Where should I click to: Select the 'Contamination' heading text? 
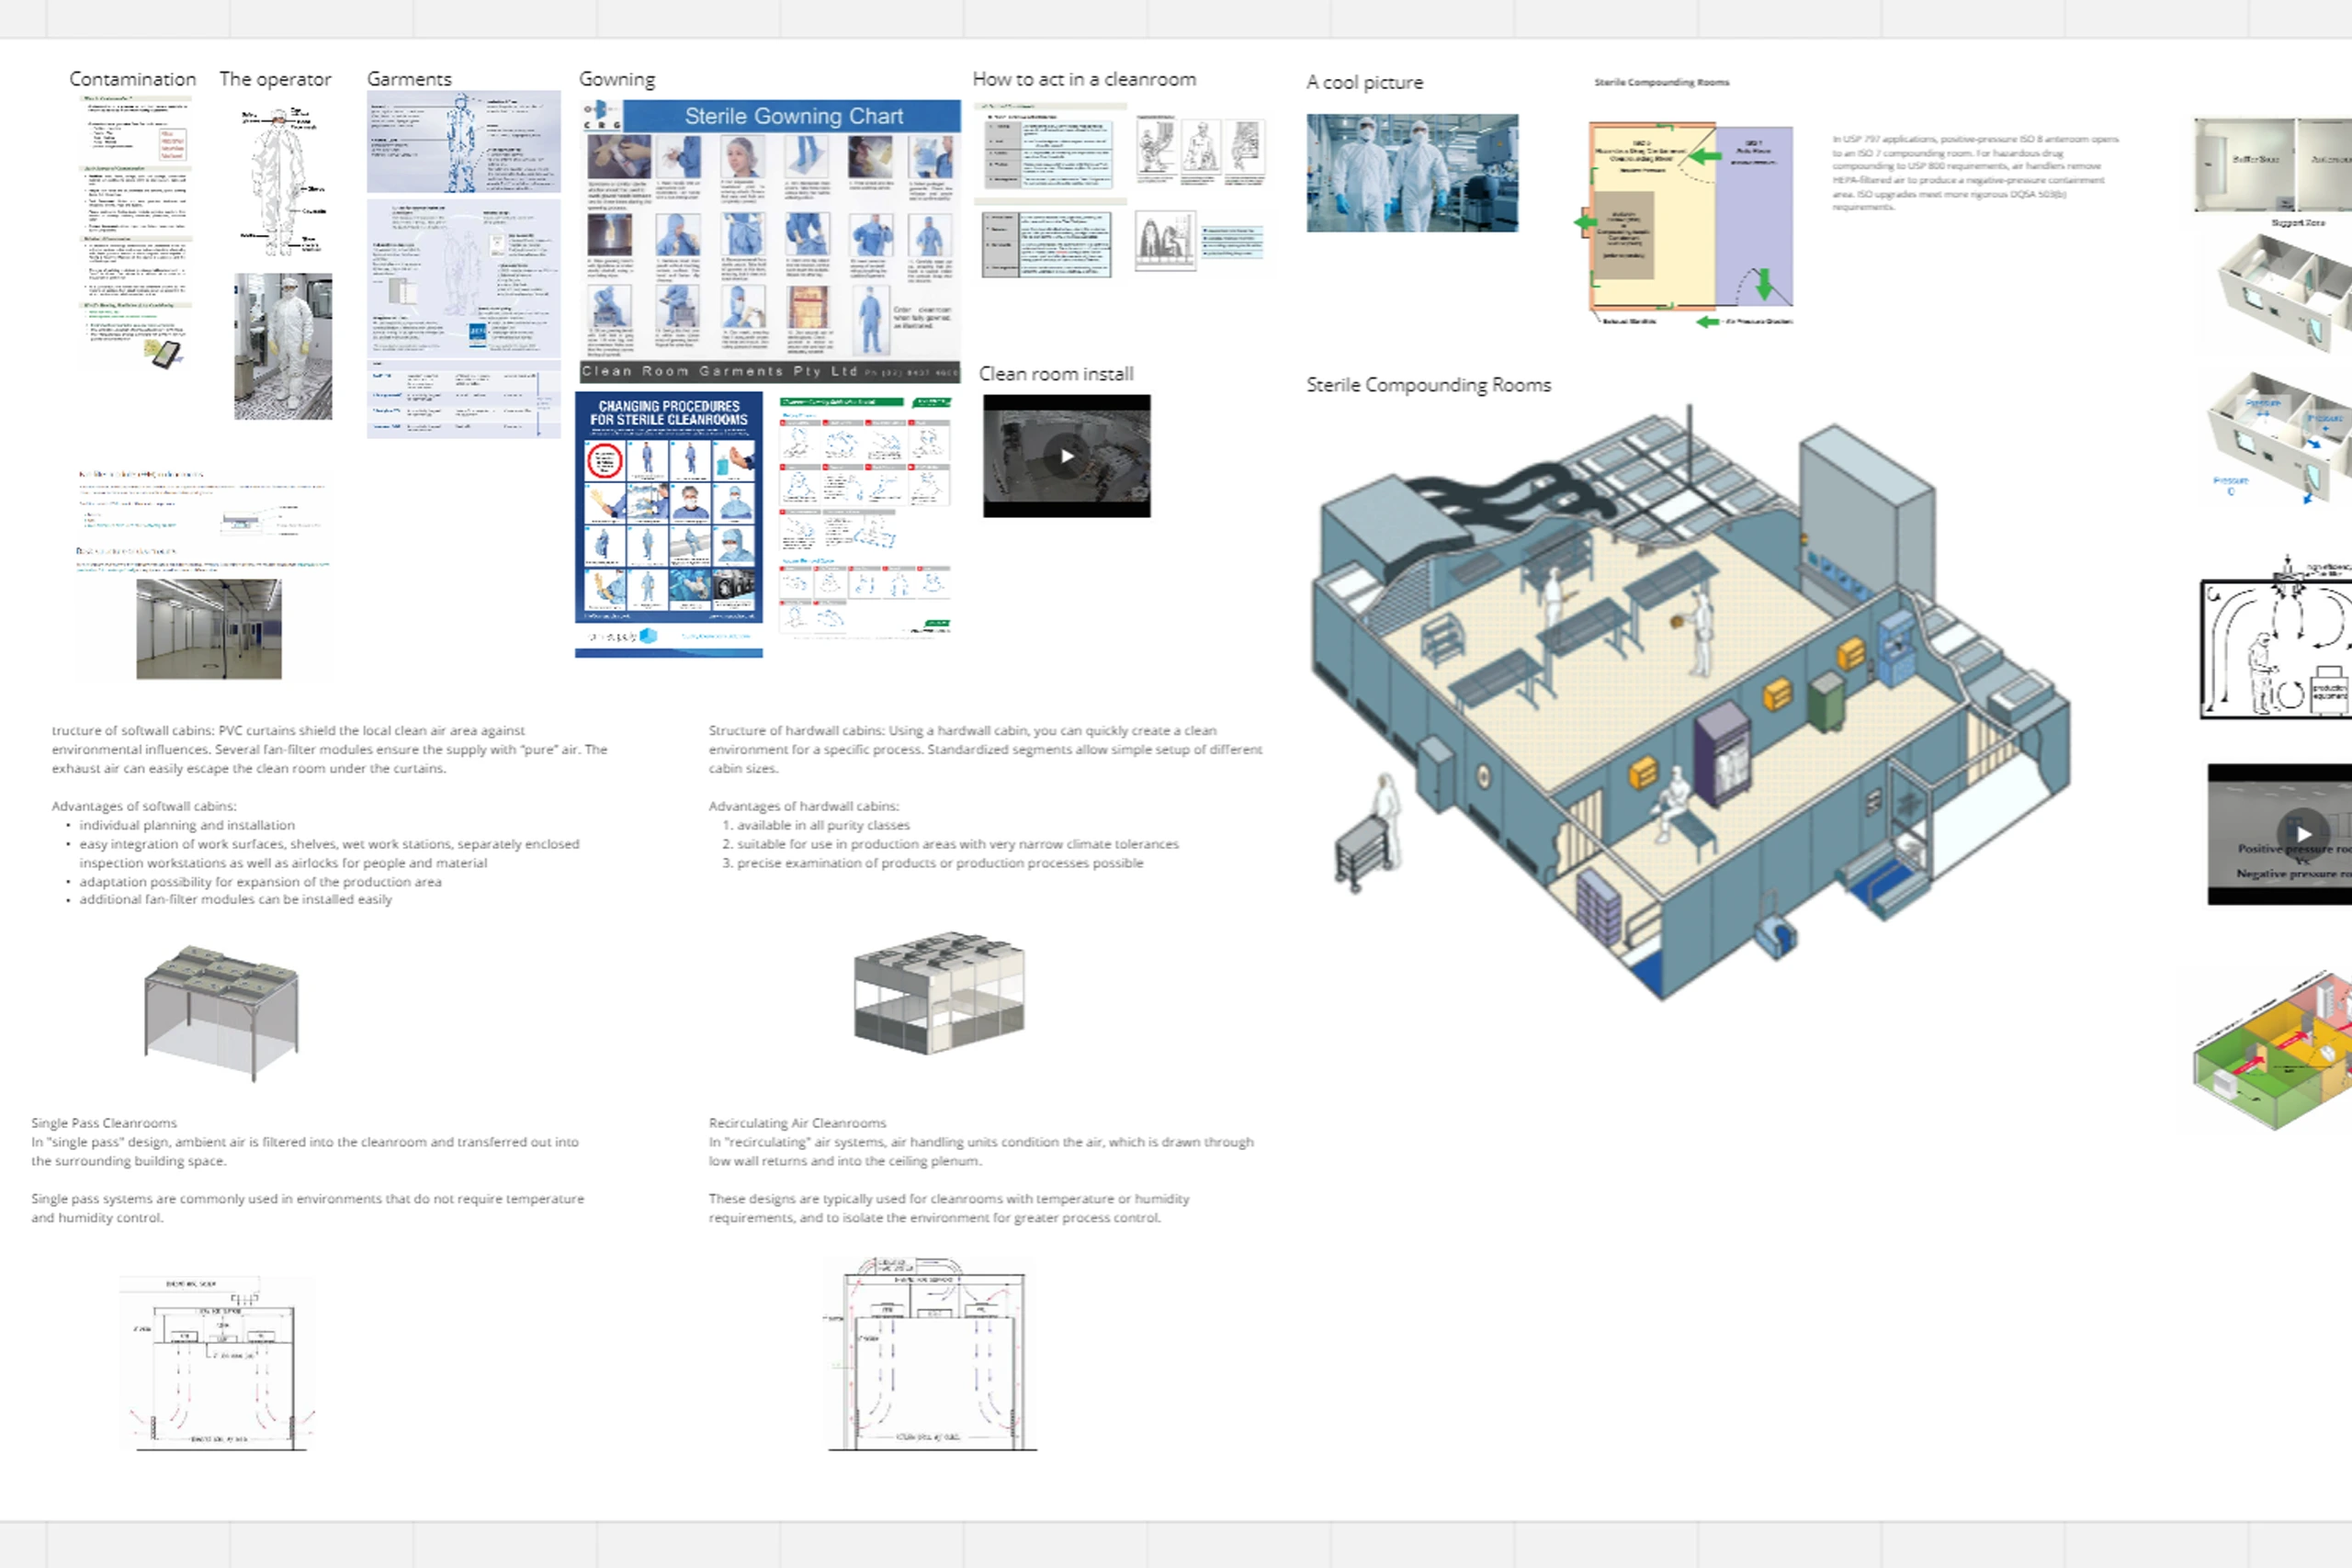tap(133, 79)
